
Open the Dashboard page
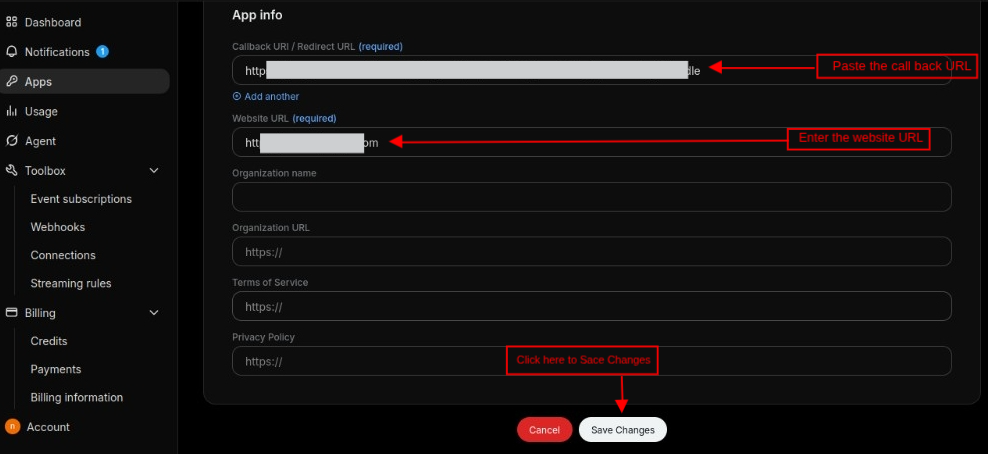pos(53,22)
